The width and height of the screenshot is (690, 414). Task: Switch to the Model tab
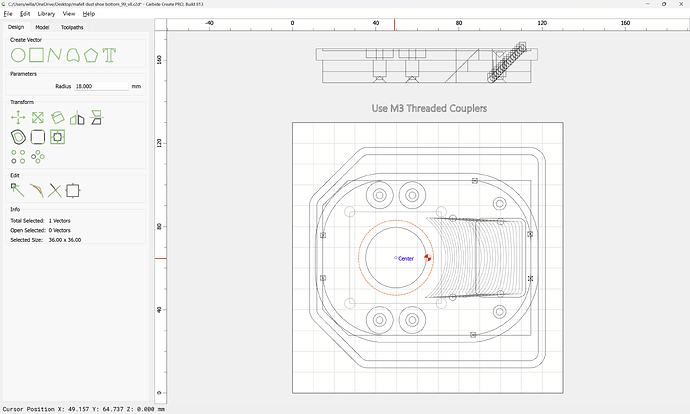click(x=42, y=27)
